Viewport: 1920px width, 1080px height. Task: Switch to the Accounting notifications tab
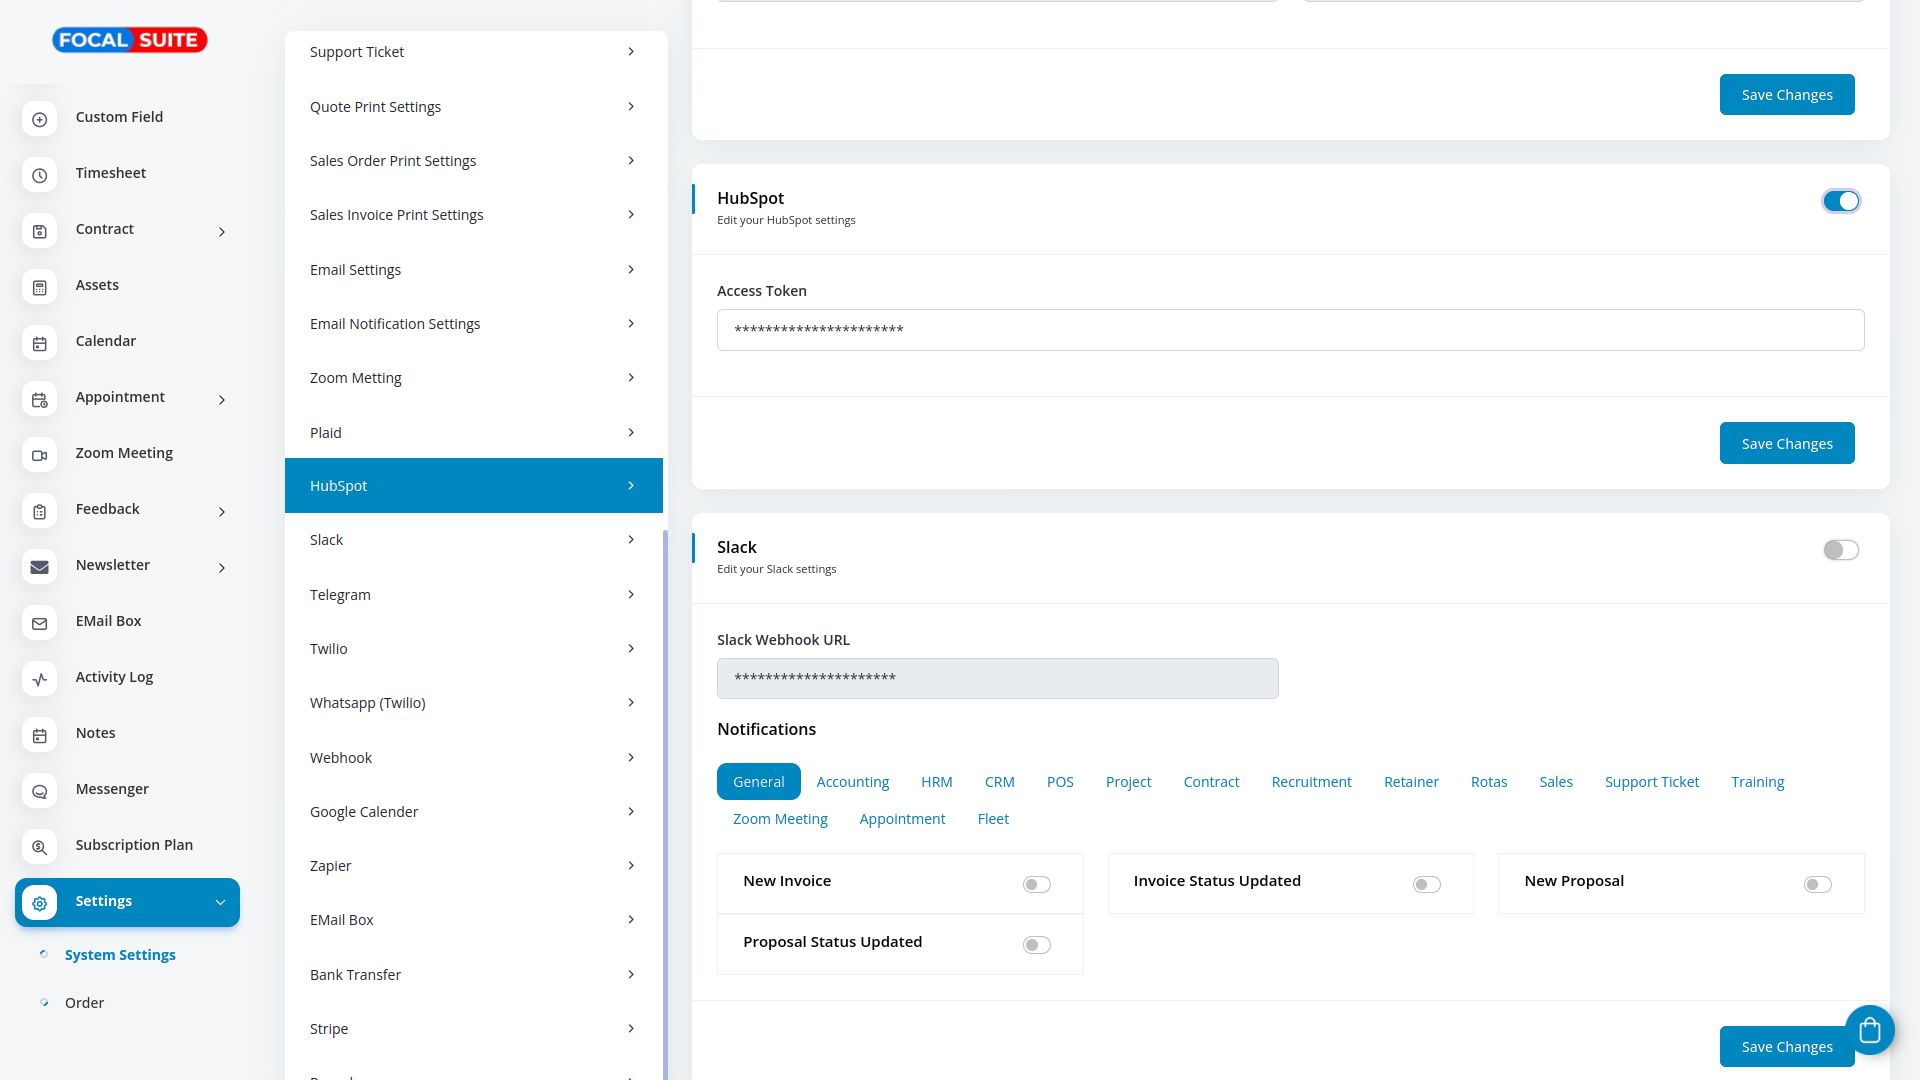coord(852,782)
